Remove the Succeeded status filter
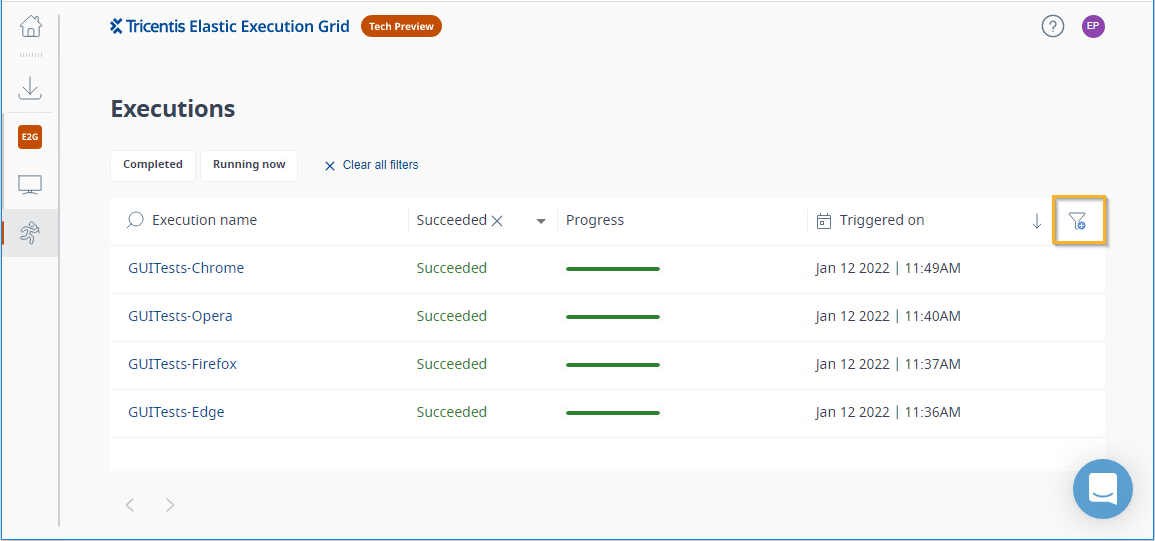 497,220
